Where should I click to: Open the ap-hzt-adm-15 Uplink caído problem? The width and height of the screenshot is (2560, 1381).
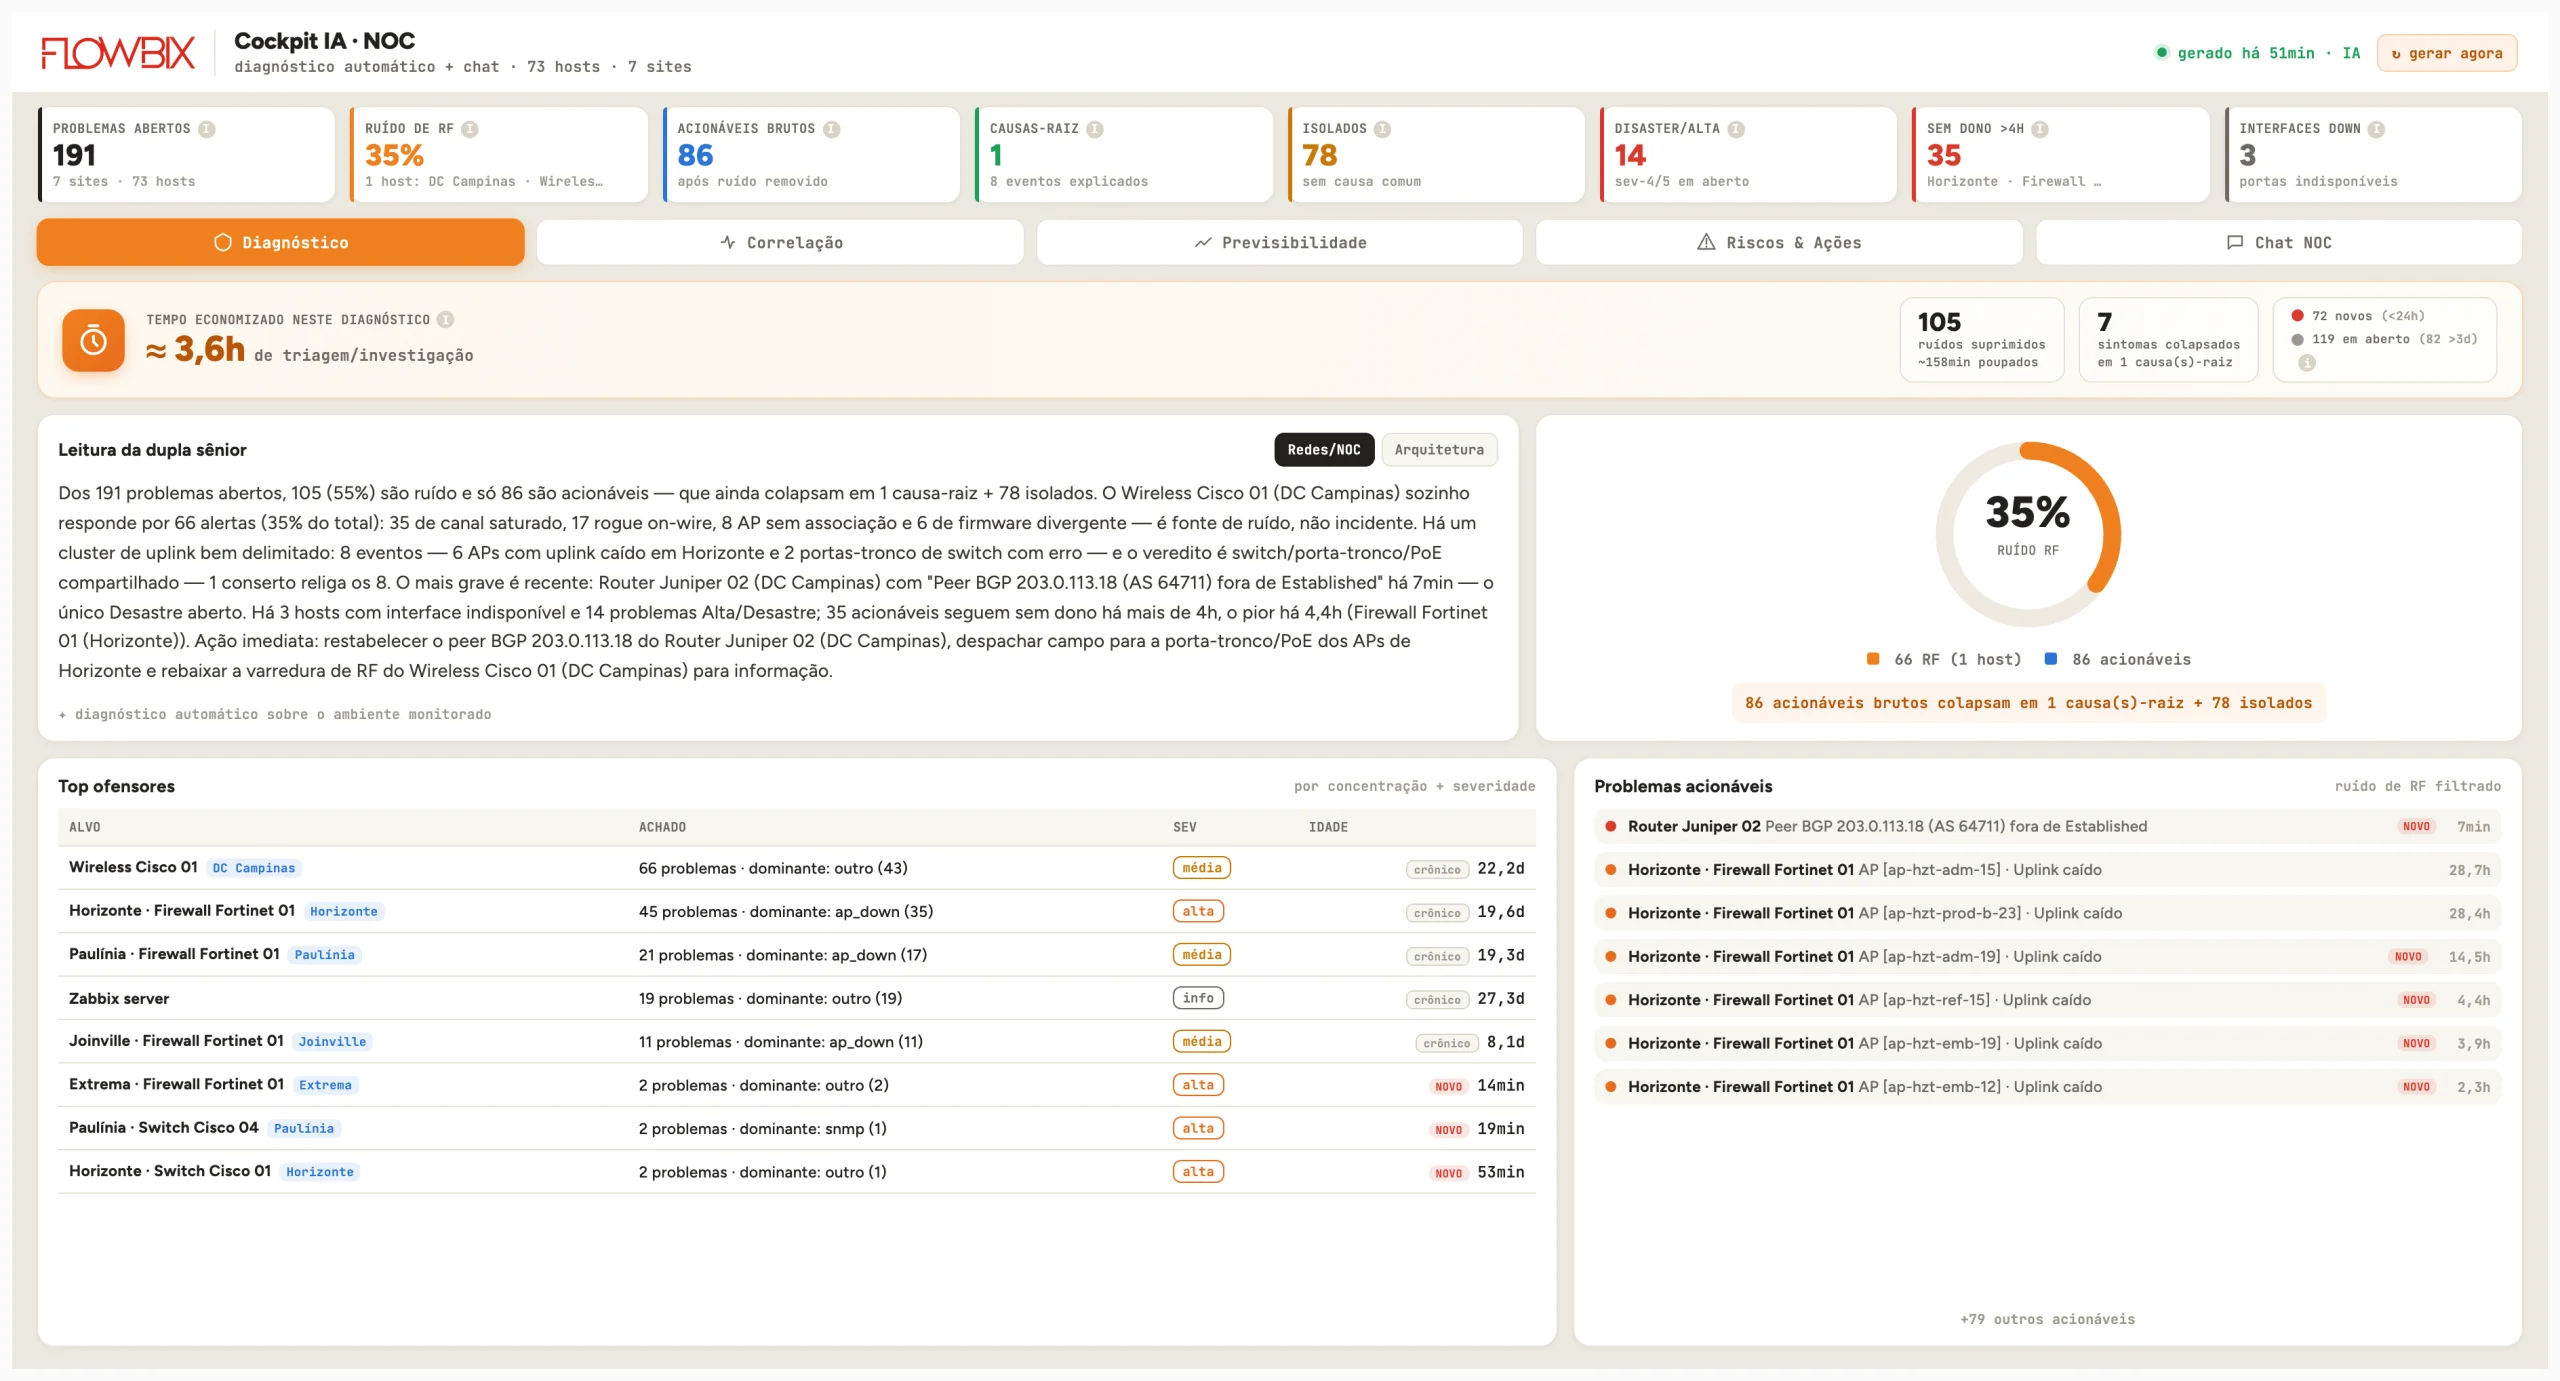(2047, 870)
